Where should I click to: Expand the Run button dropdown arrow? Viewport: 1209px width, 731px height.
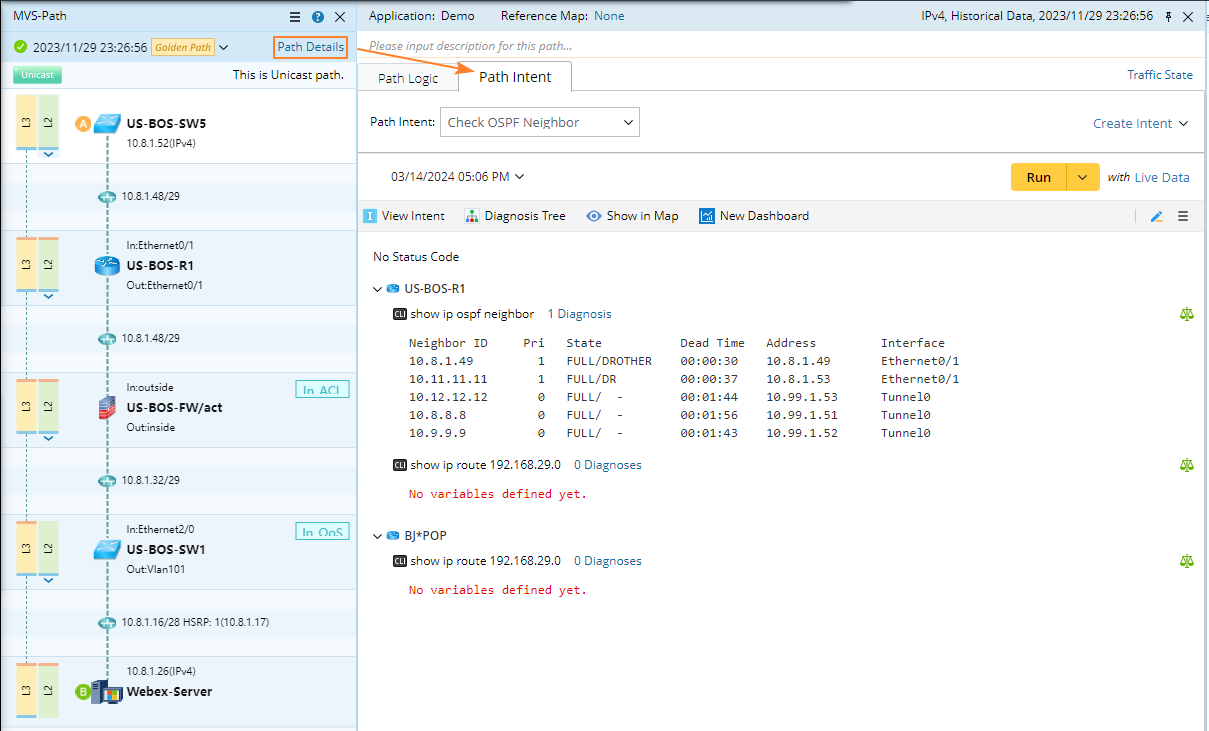[x=1083, y=177]
